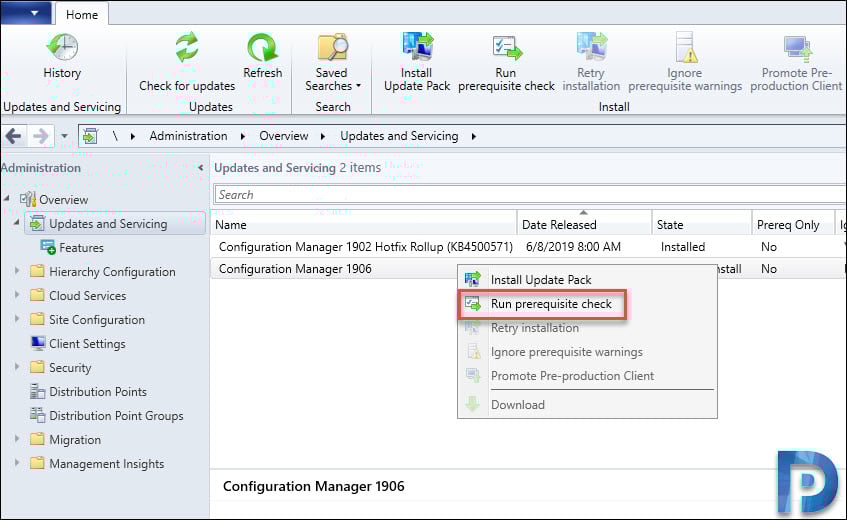Click Run prerequisite check in the ribbon
The height and width of the screenshot is (520, 847).
click(x=506, y=63)
